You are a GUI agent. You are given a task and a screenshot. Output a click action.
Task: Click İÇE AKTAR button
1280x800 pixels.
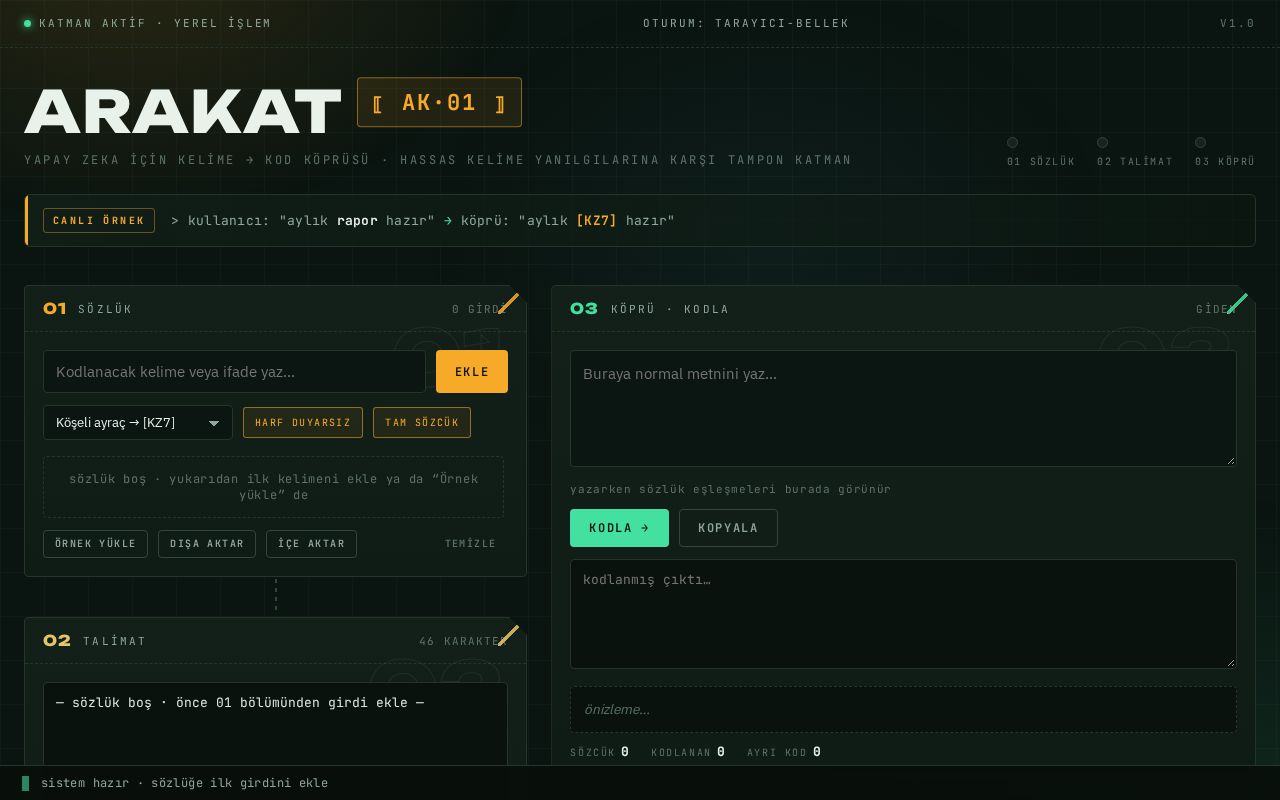coord(311,544)
